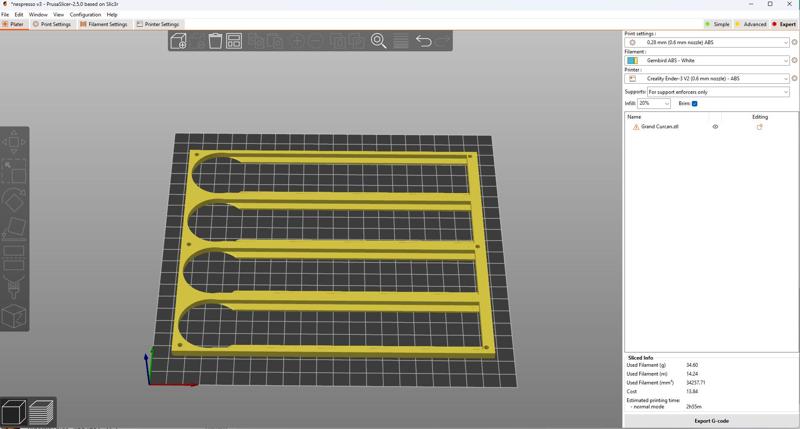
Task: Switch to sliced layers preview icon
Action: tap(41, 412)
